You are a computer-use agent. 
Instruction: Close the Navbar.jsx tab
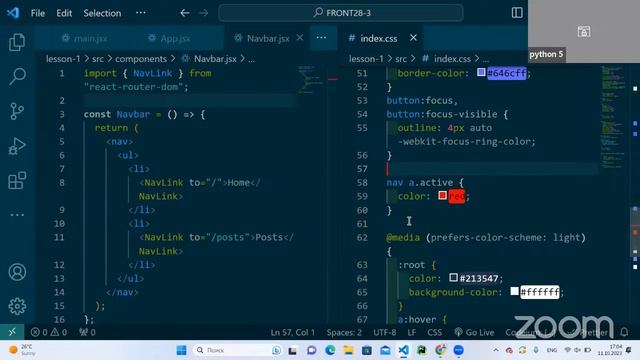click(300, 38)
